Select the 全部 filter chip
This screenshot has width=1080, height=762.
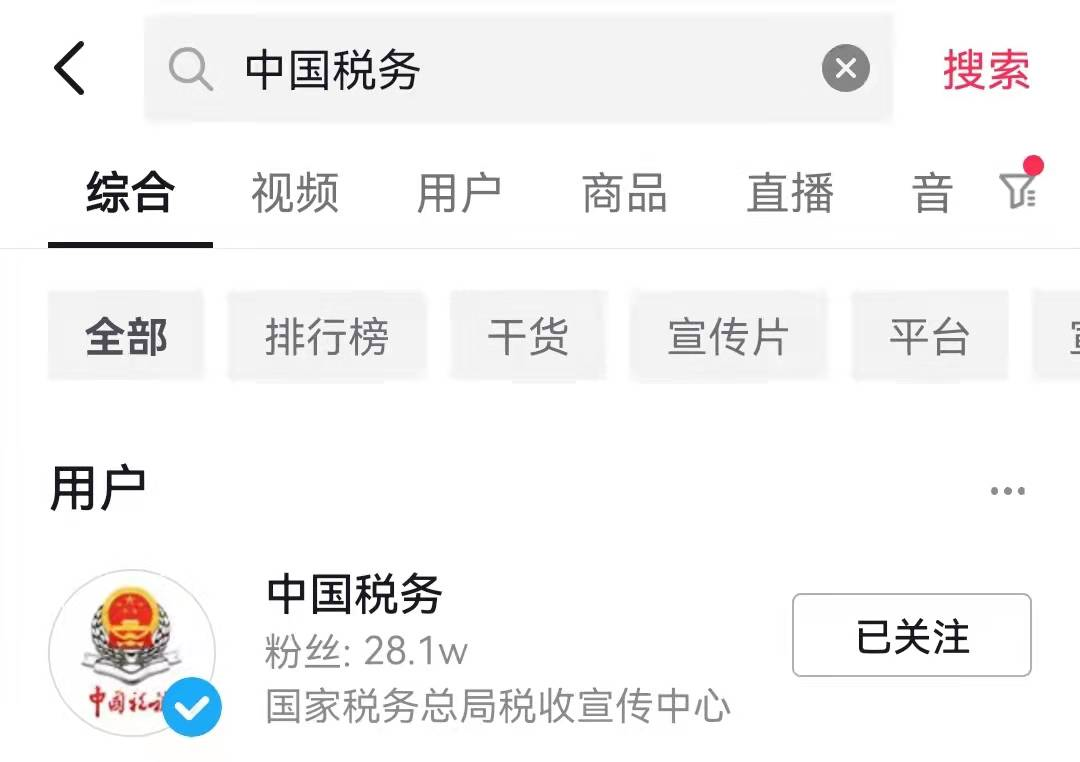126,336
